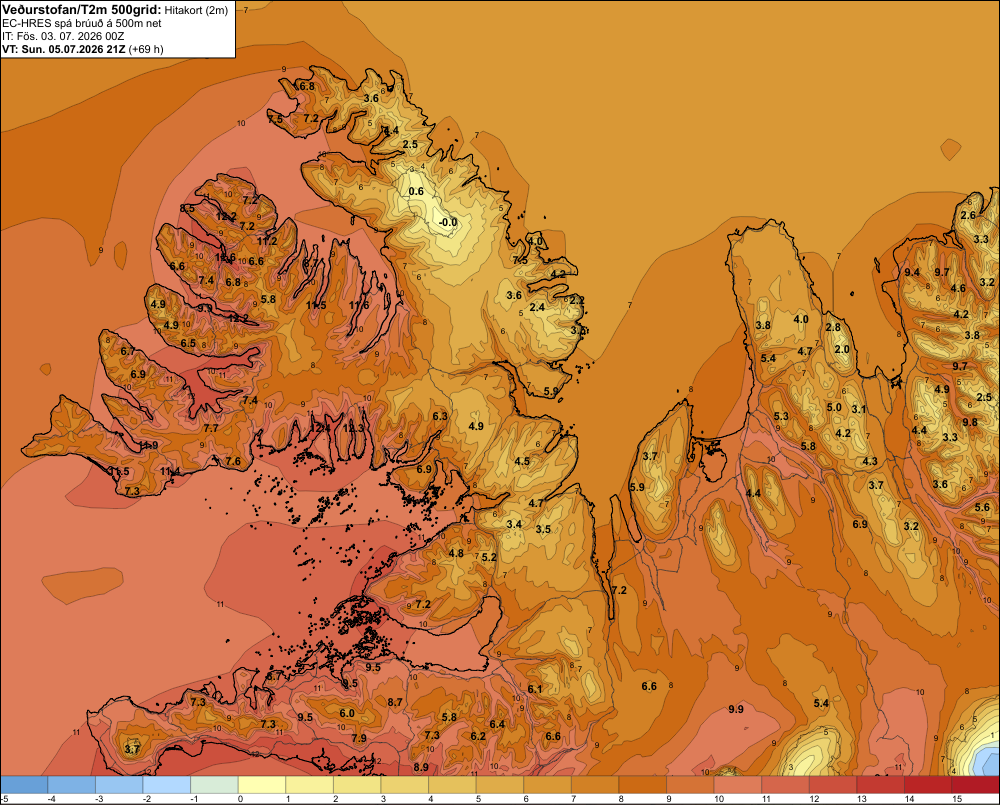1000x805 pixels.
Task: Click the dark red legend swatch between 14 and 15
Action: click(x=927, y=785)
